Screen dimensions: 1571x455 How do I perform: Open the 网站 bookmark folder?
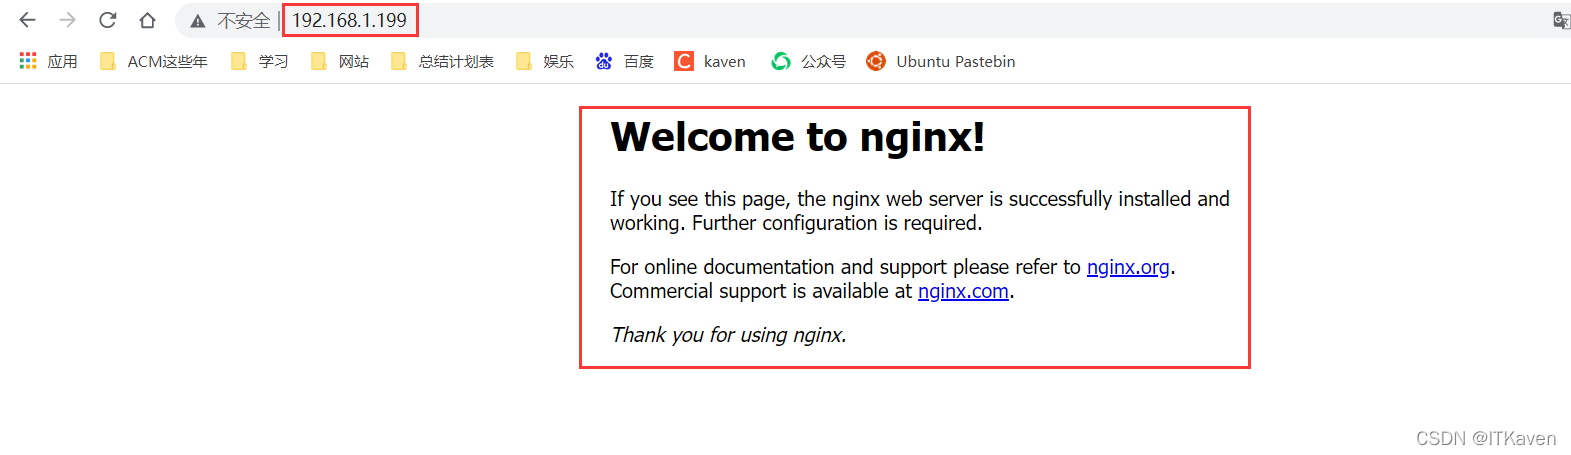(340, 61)
